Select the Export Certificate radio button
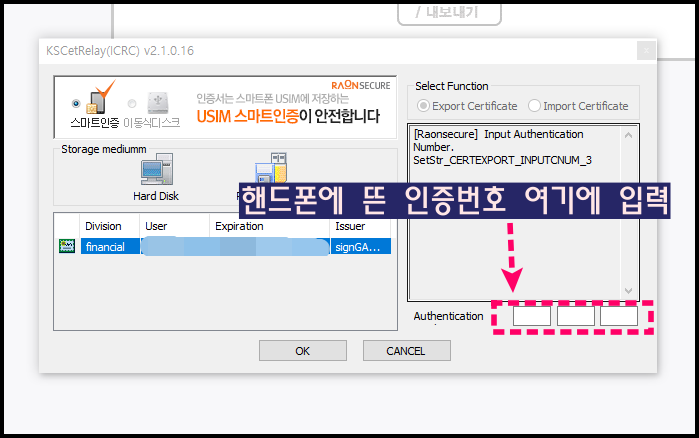This screenshot has width=699, height=438. pos(423,106)
